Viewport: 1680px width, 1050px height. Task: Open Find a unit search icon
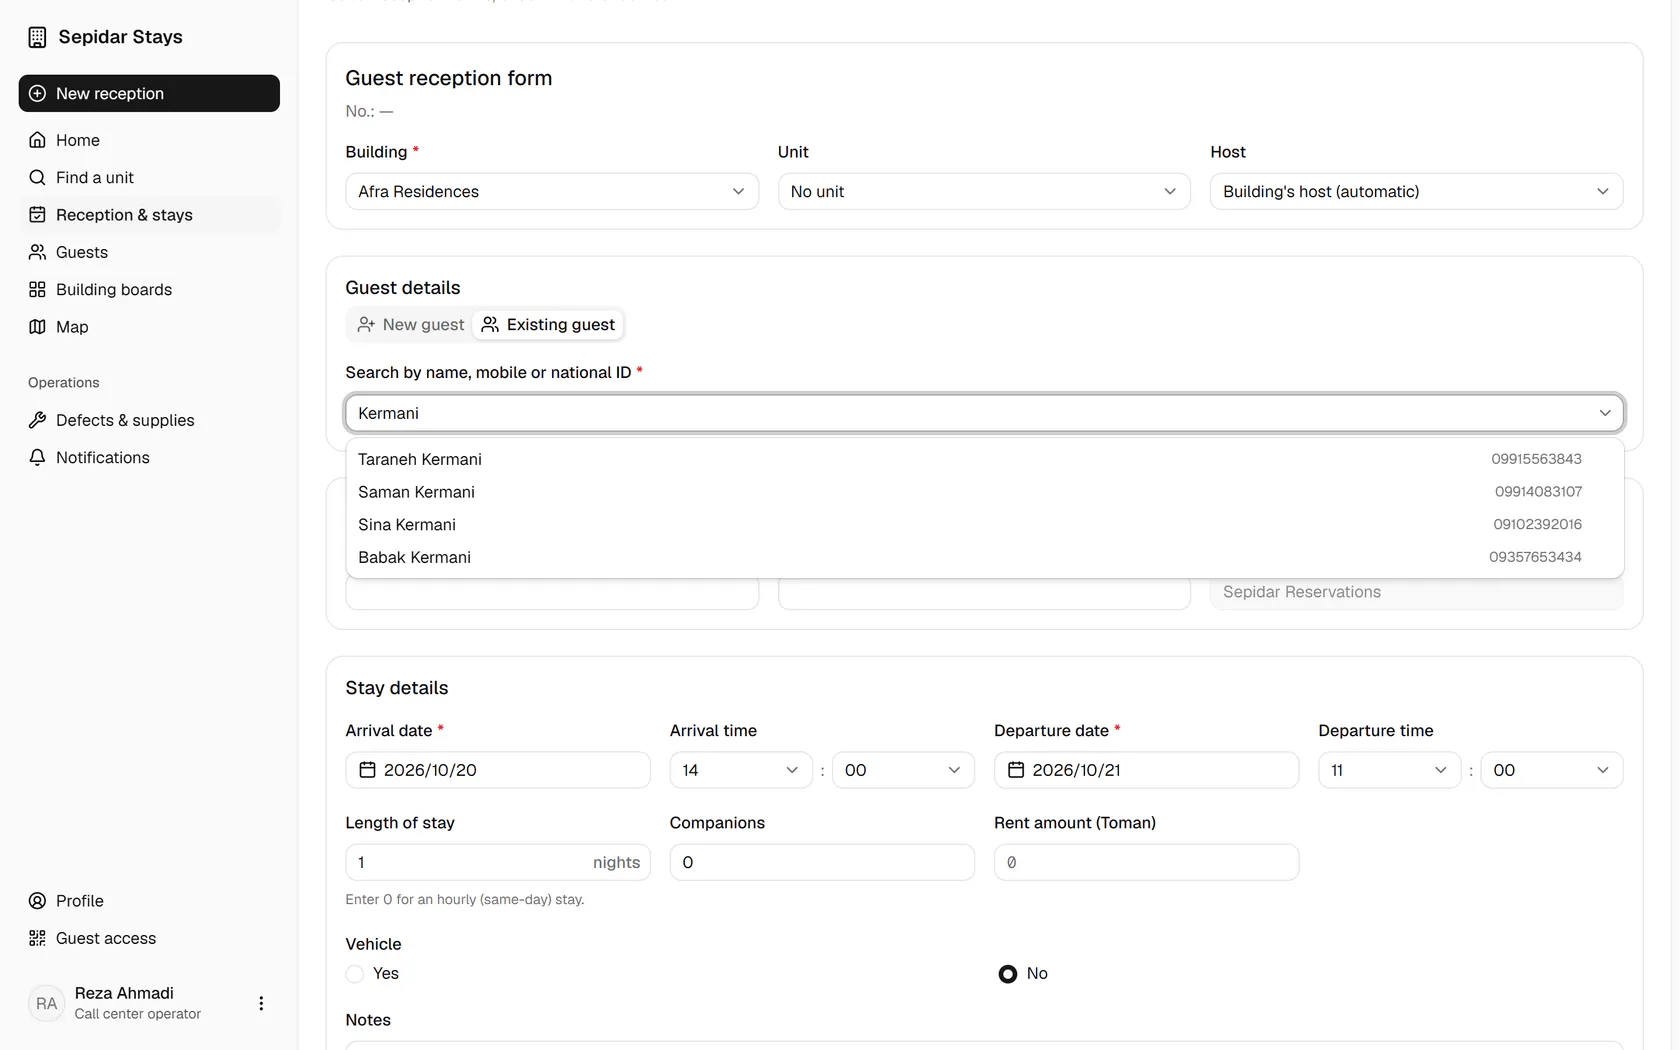pyautogui.click(x=37, y=177)
